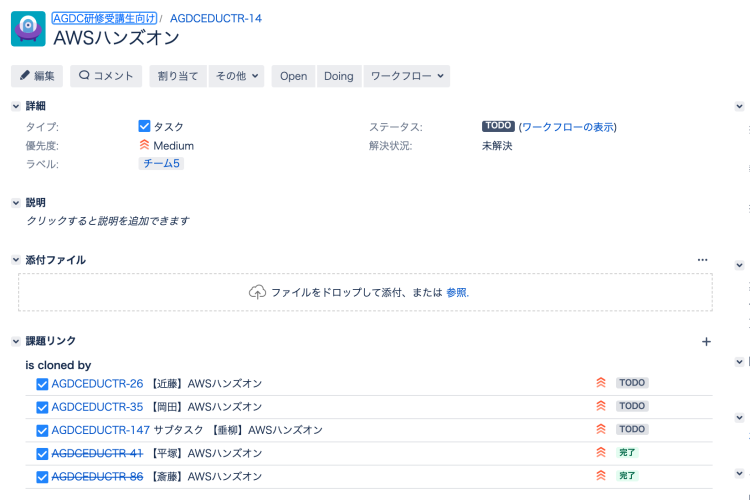Click priority icon on the AGDCEDUCTR-147 row
The image size is (750, 500).
tap(601, 429)
